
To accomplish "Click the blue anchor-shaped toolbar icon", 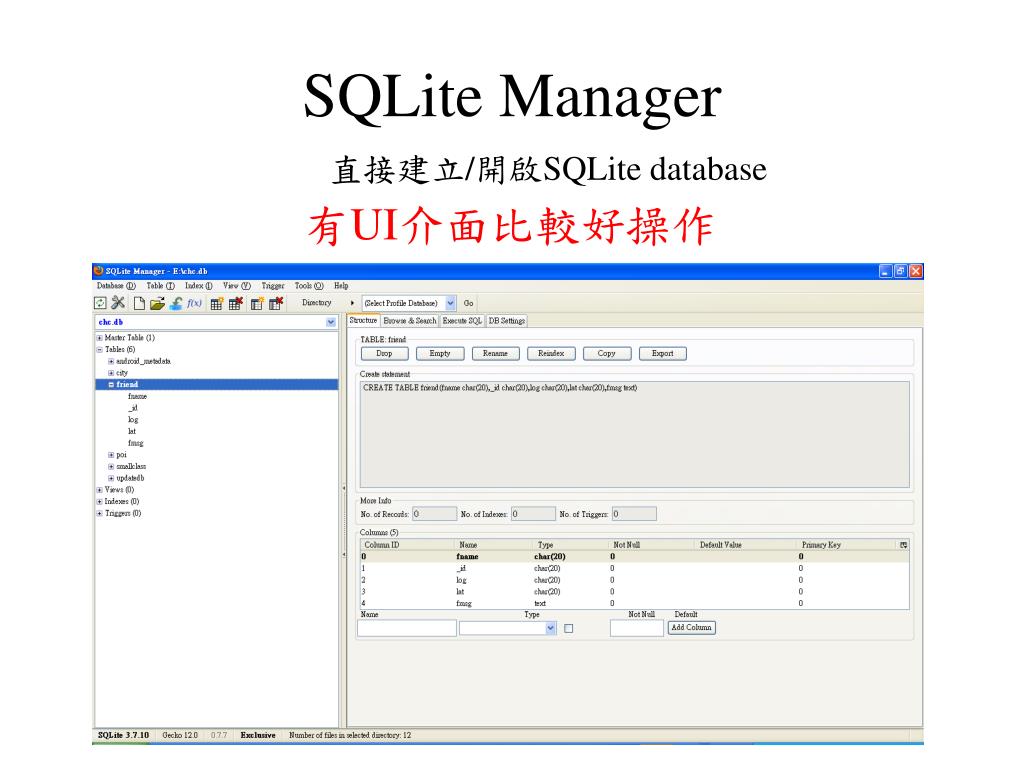I will pyautogui.click(x=176, y=304).
